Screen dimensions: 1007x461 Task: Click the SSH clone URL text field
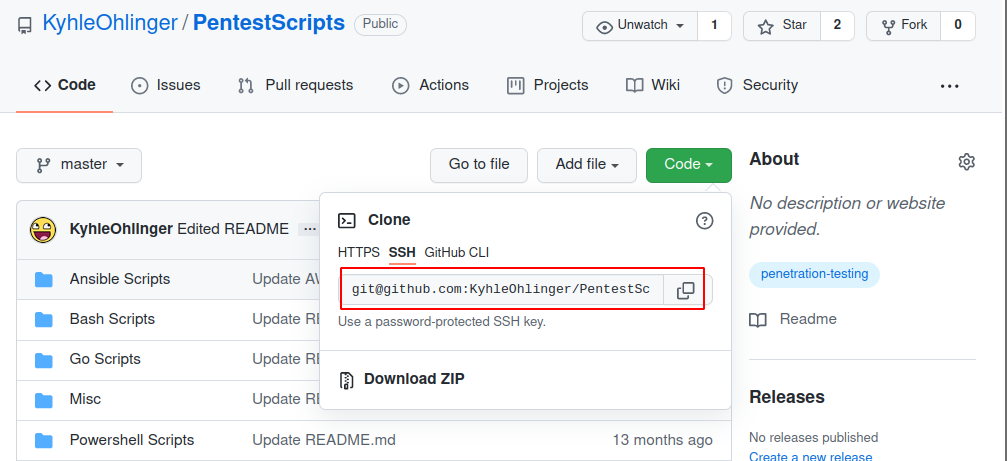(500, 290)
